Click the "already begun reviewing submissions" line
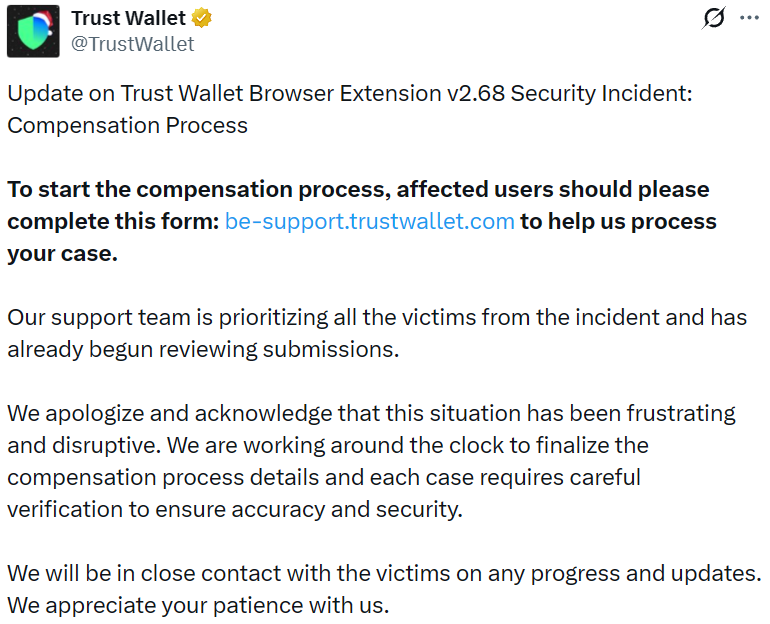 click(203, 349)
